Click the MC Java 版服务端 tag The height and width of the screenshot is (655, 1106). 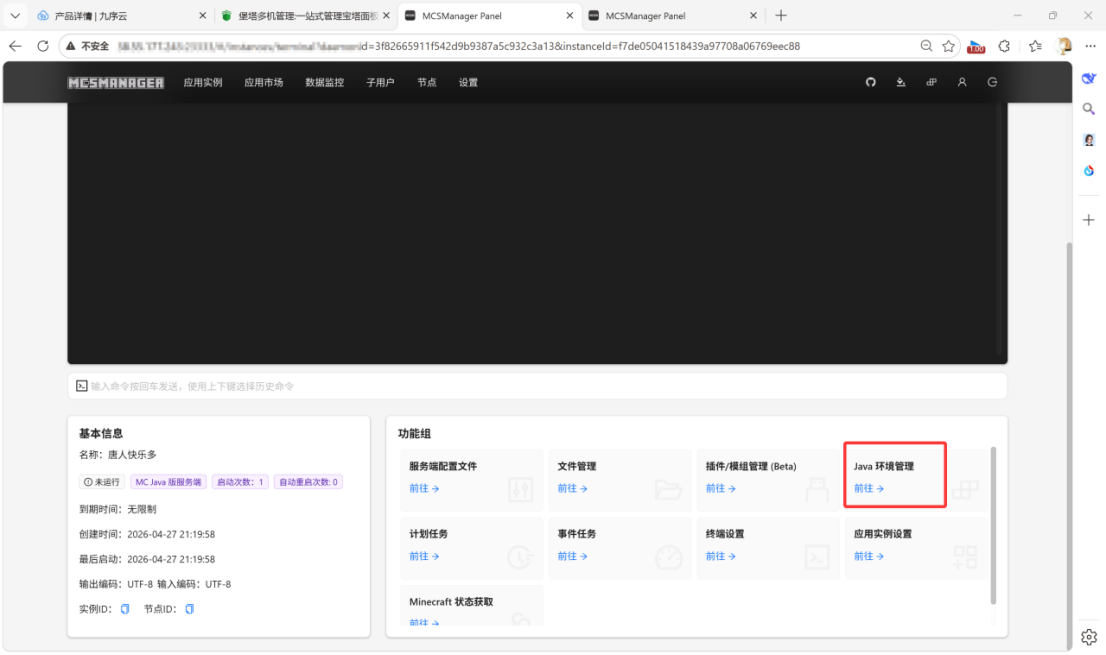168,482
